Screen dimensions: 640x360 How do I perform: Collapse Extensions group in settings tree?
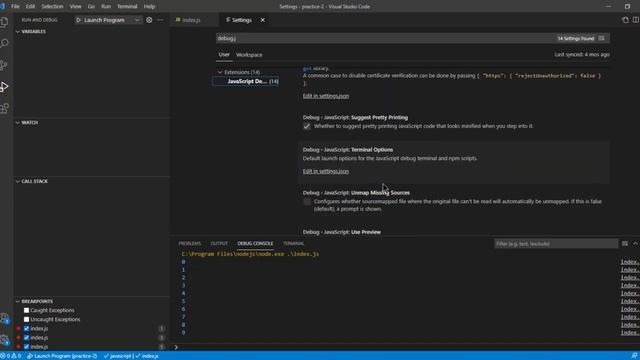(x=220, y=72)
